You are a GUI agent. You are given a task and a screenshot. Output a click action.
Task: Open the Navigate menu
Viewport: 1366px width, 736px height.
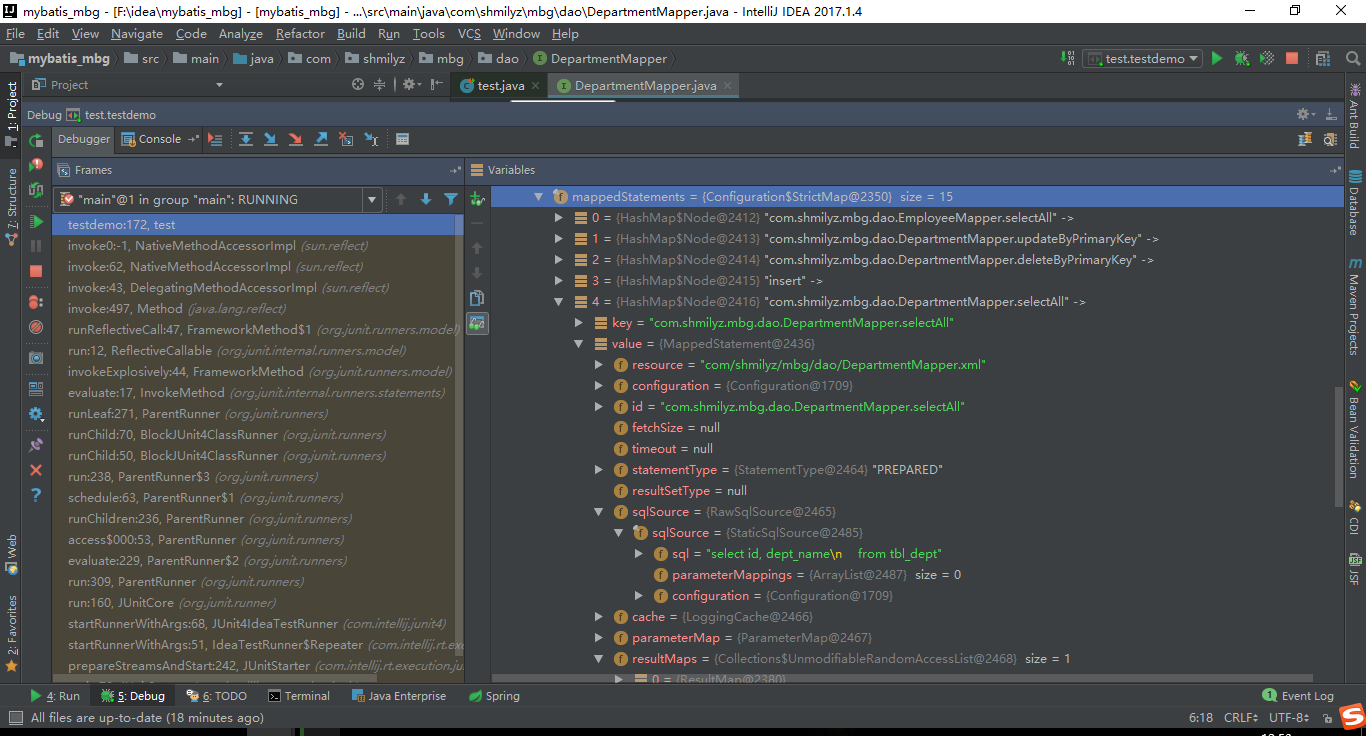click(136, 33)
